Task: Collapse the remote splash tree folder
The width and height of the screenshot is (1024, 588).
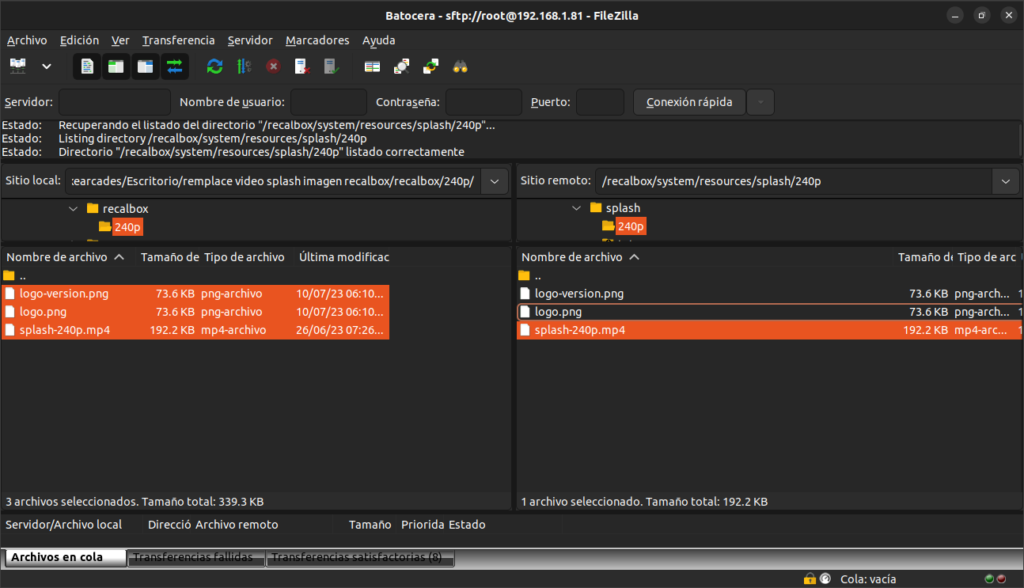Action: [x=576, y=208]
